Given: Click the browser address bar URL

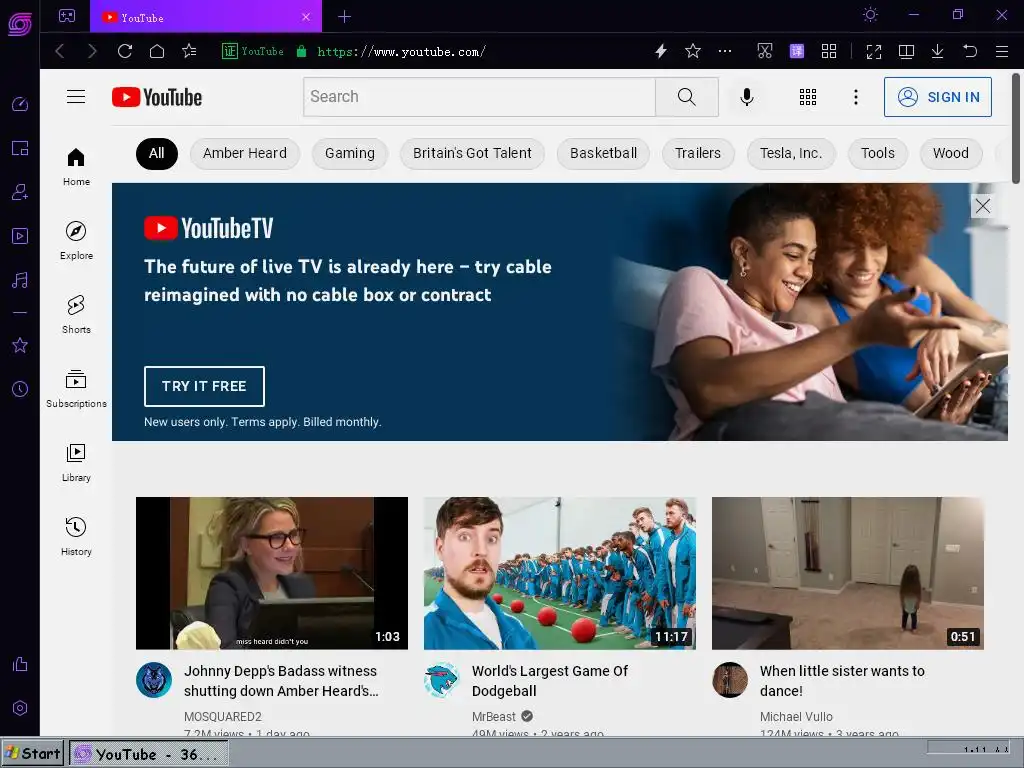Looking at the screenshot, I should tap(402, 52).
